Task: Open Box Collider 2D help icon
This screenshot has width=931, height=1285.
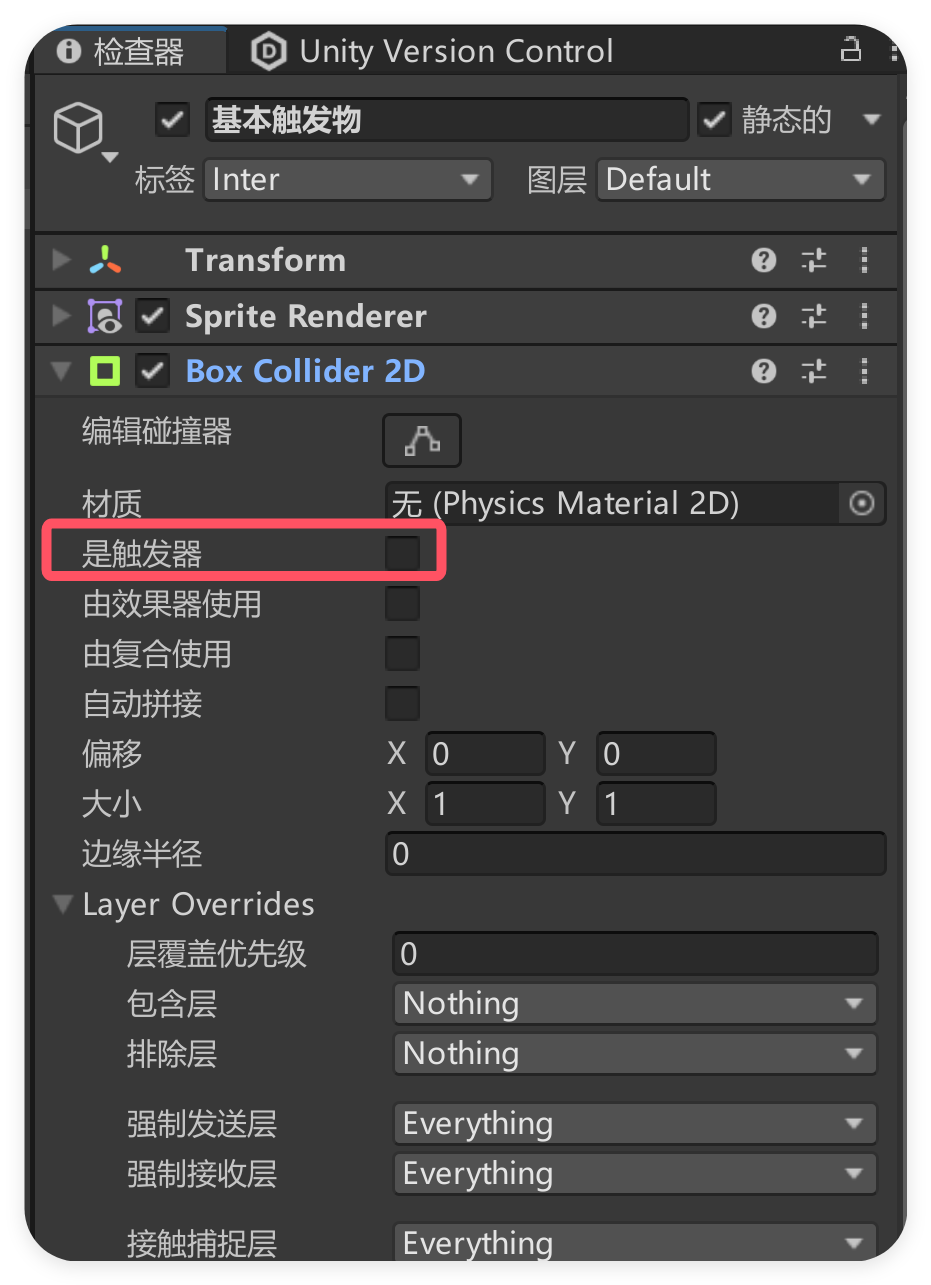Action: 764,372
